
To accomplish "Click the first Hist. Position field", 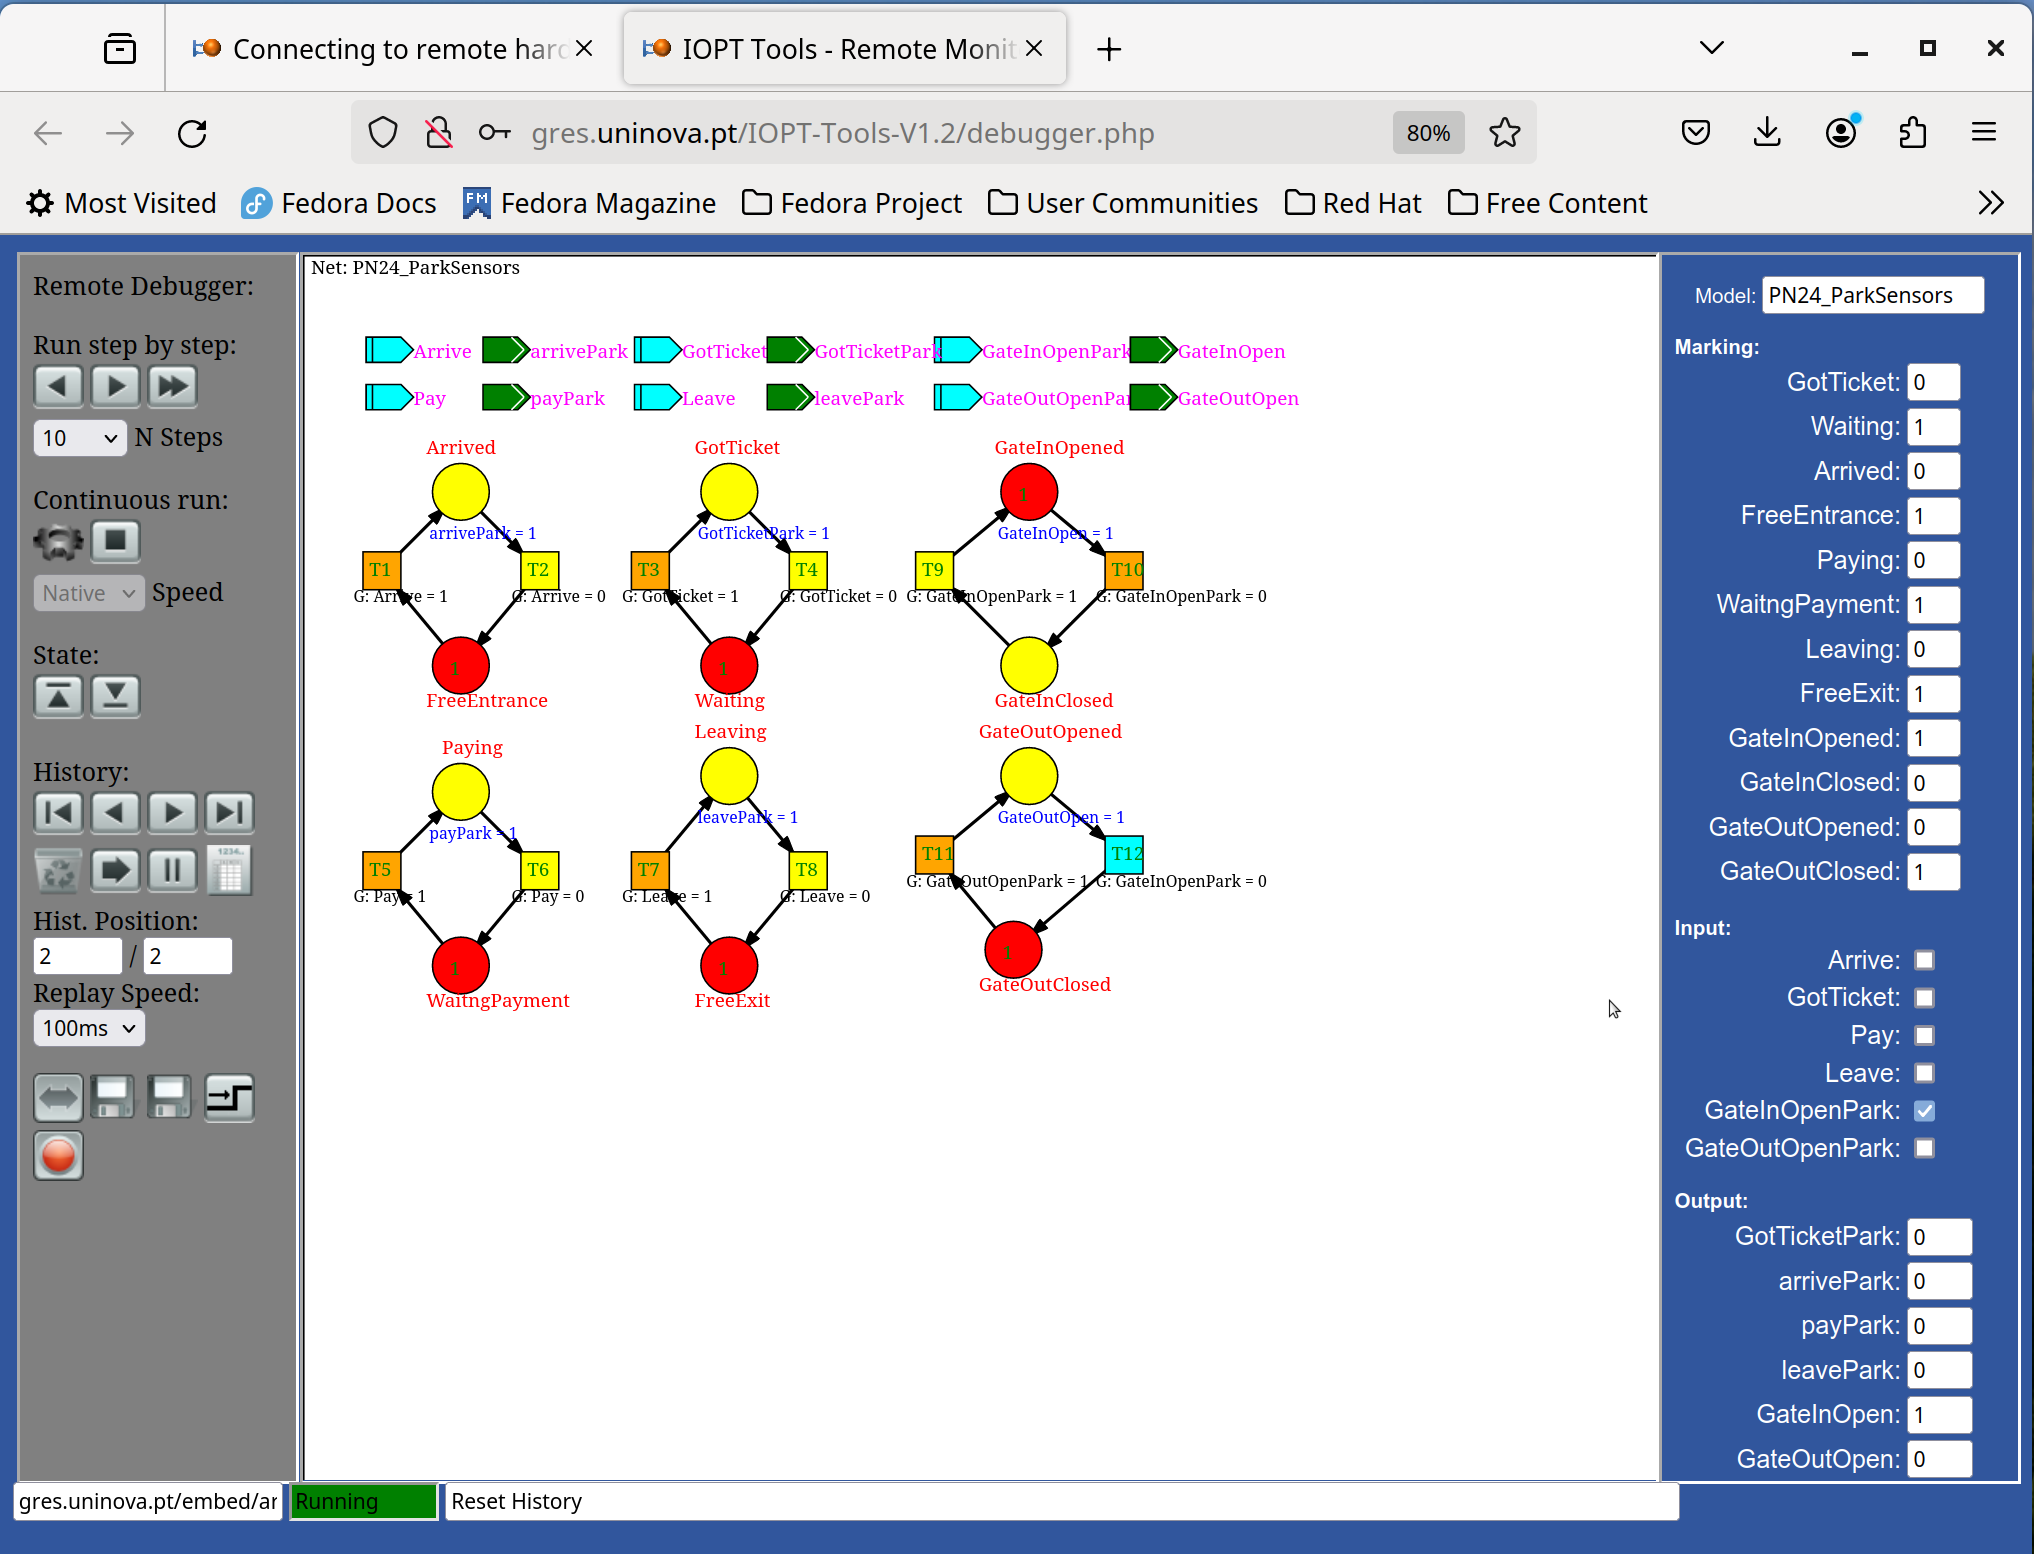I will coord(78,957).
